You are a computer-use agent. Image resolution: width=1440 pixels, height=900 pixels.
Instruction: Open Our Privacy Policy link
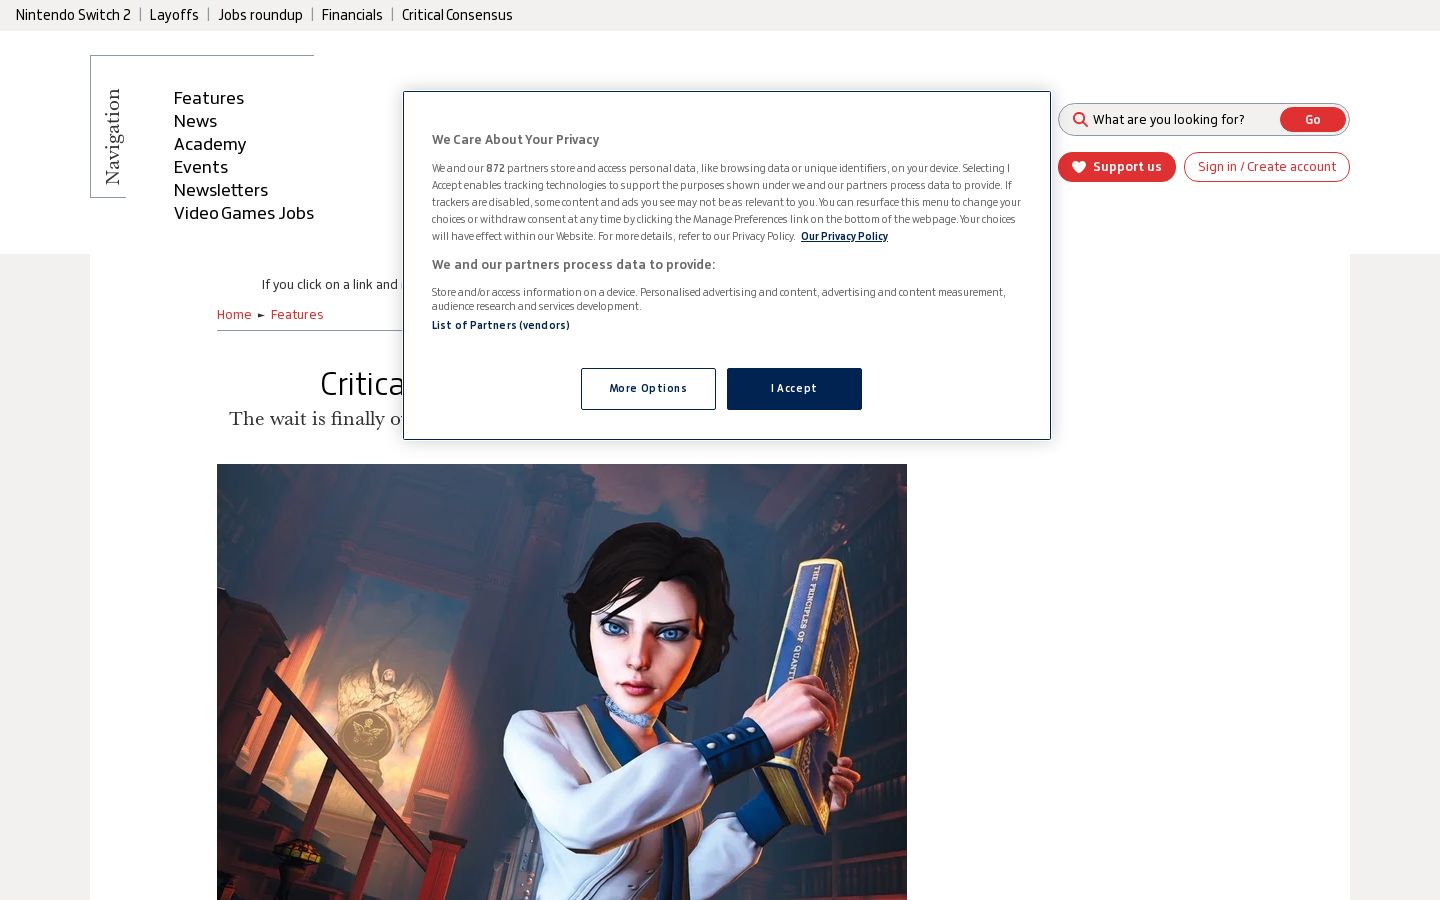tap(844, 237)
